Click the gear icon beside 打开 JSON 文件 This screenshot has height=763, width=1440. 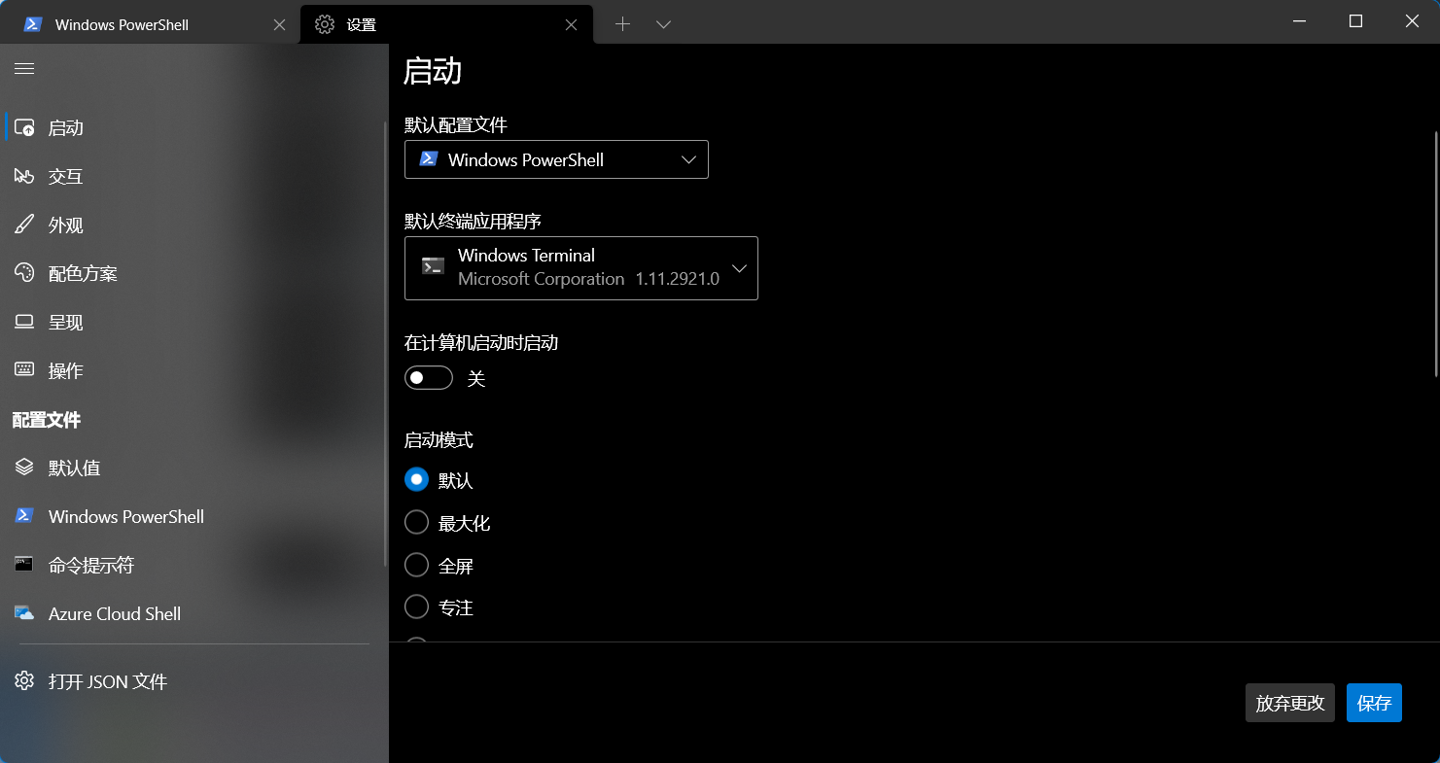point(24,681)
